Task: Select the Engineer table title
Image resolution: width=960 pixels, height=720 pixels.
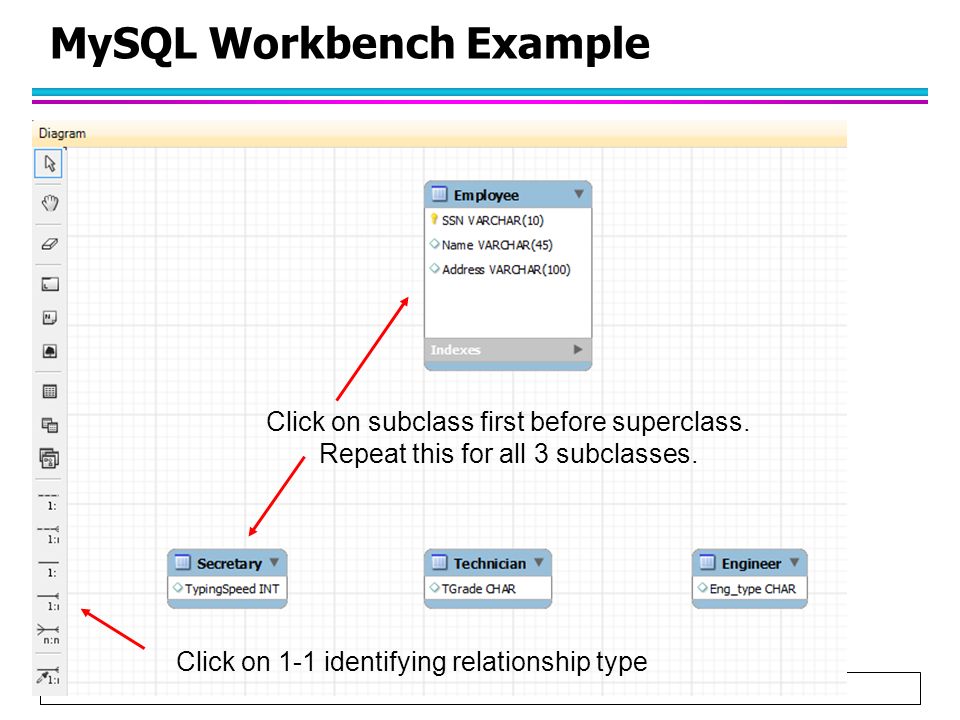Action: [x=751, y=563]
